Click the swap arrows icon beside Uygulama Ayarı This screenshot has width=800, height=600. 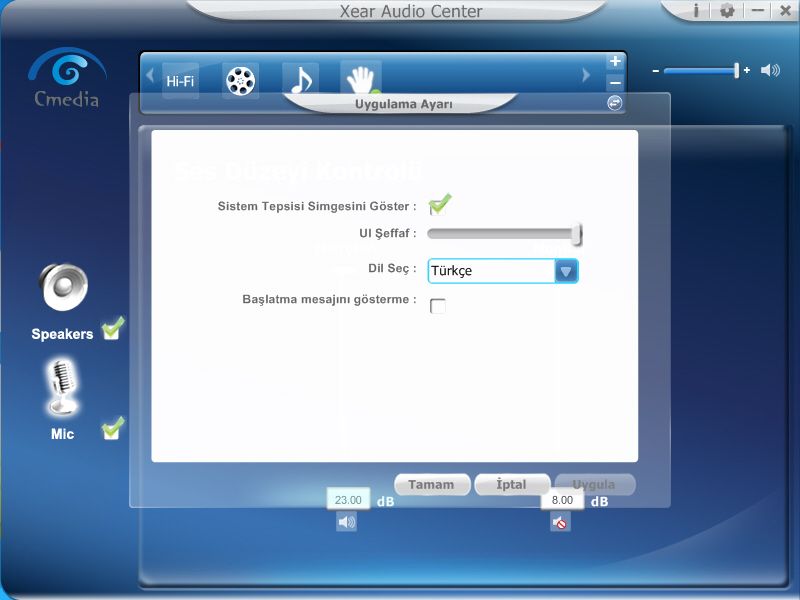(x=614, y=103)
